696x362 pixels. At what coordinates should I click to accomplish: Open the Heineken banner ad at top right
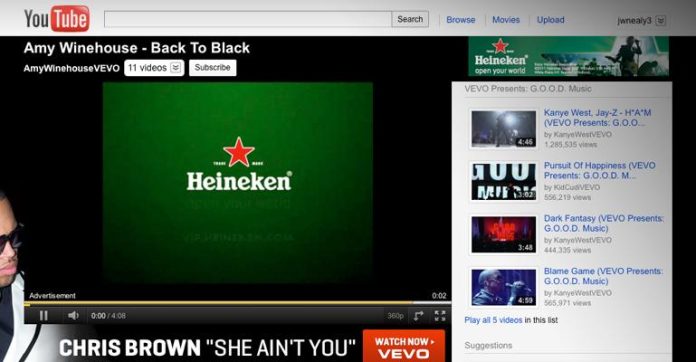[x=569, y=57]
